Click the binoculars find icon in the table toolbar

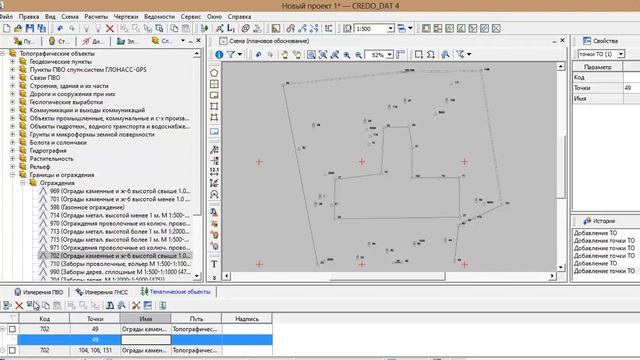(110, 305)
